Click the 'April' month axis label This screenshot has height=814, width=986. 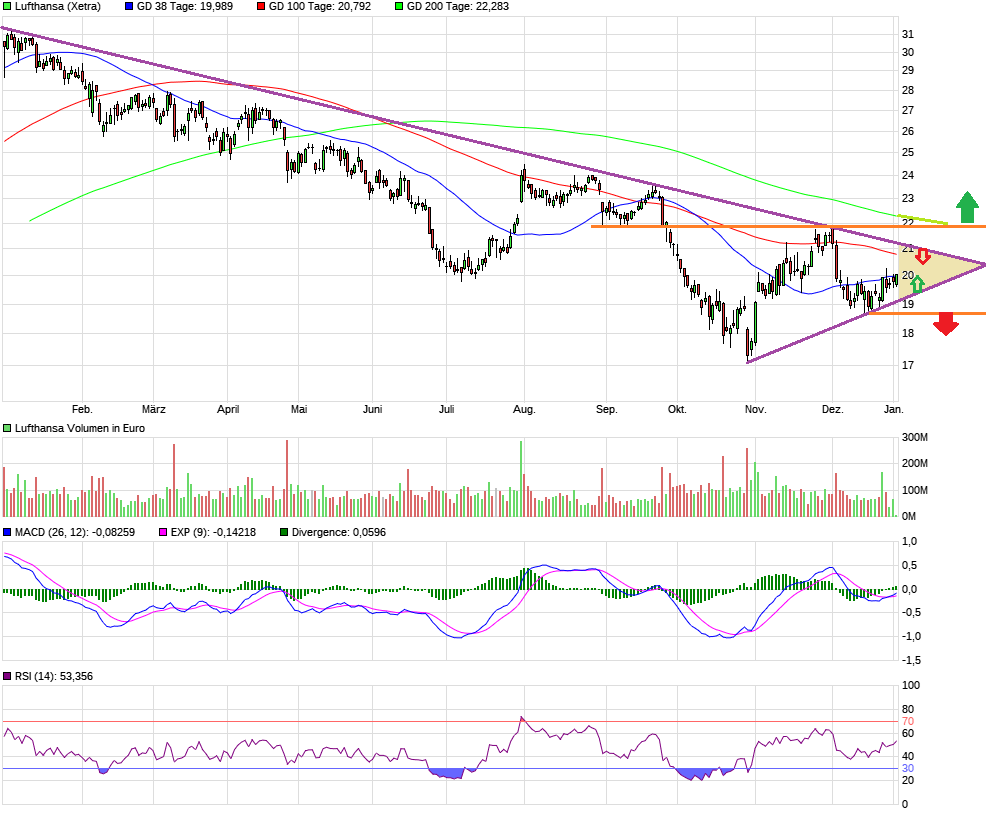(228, 410)
